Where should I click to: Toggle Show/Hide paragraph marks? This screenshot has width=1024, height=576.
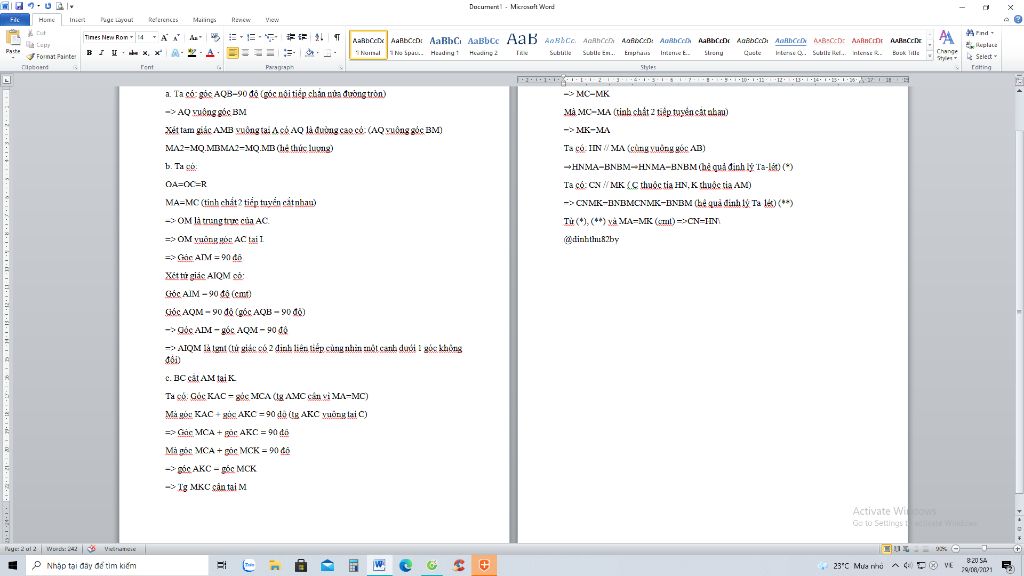coord(337,38)
